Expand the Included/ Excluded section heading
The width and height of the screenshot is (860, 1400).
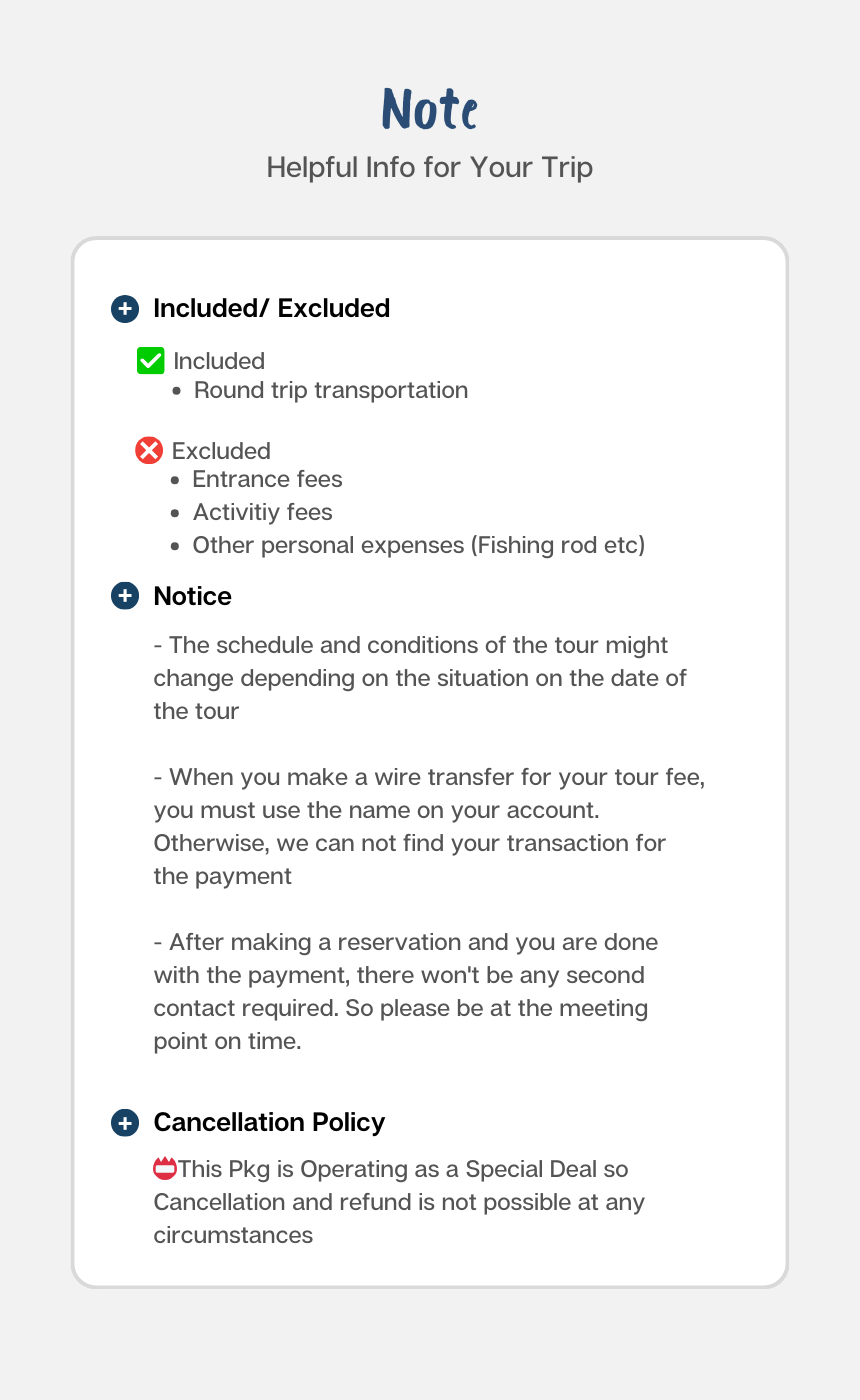(x=271, y=309)
